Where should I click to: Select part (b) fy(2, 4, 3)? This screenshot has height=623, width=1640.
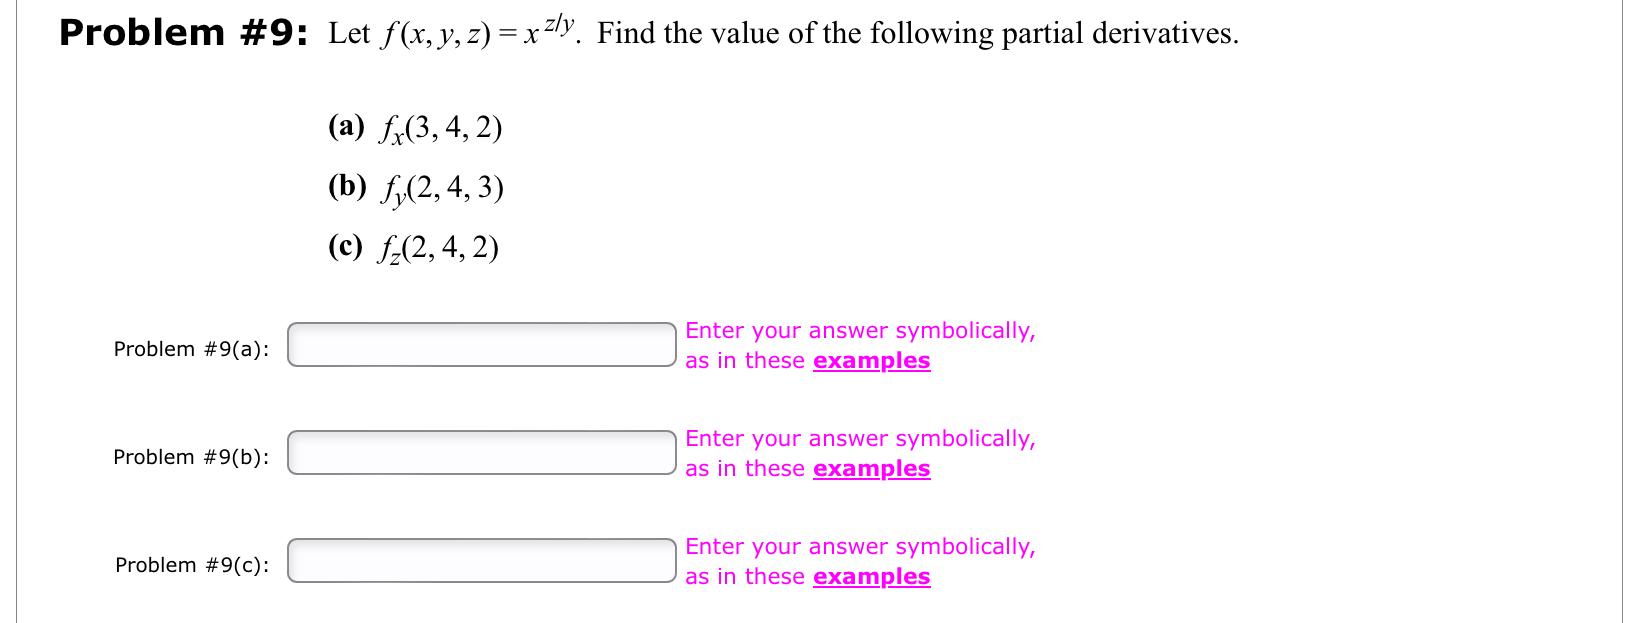413,188
